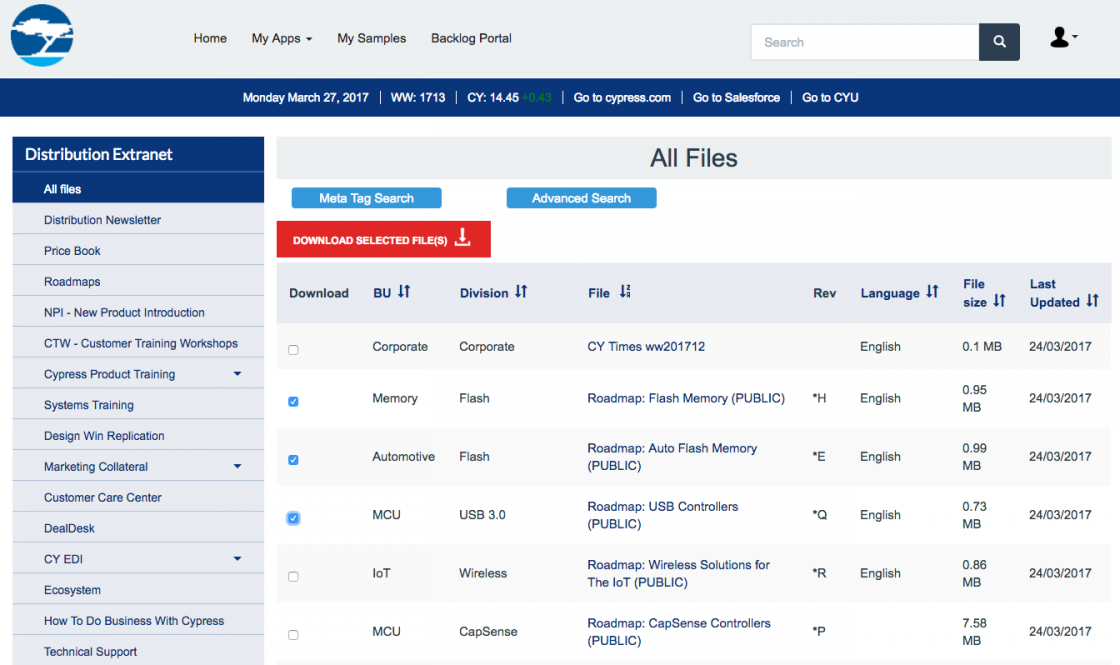Sort by File column arrows
Viewport: 1120px width, 665px height.
[x=625, y=291]
